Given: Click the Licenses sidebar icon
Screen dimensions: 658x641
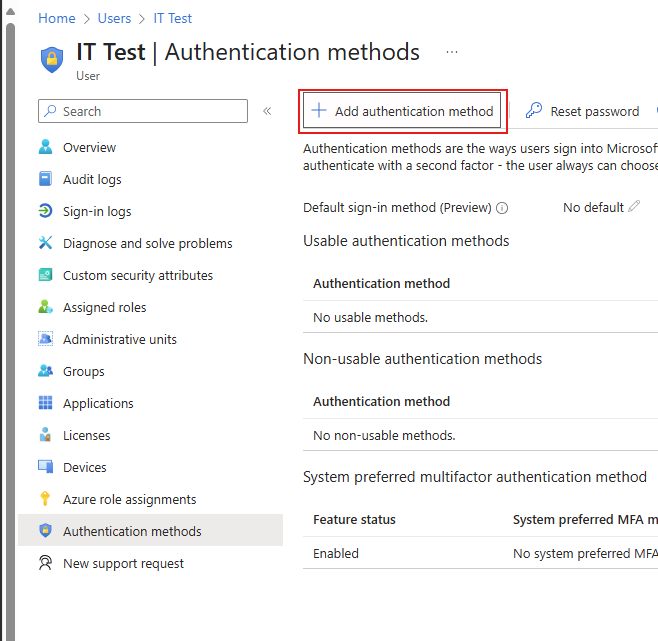Looking at the screenshot, I should (45, 436).
